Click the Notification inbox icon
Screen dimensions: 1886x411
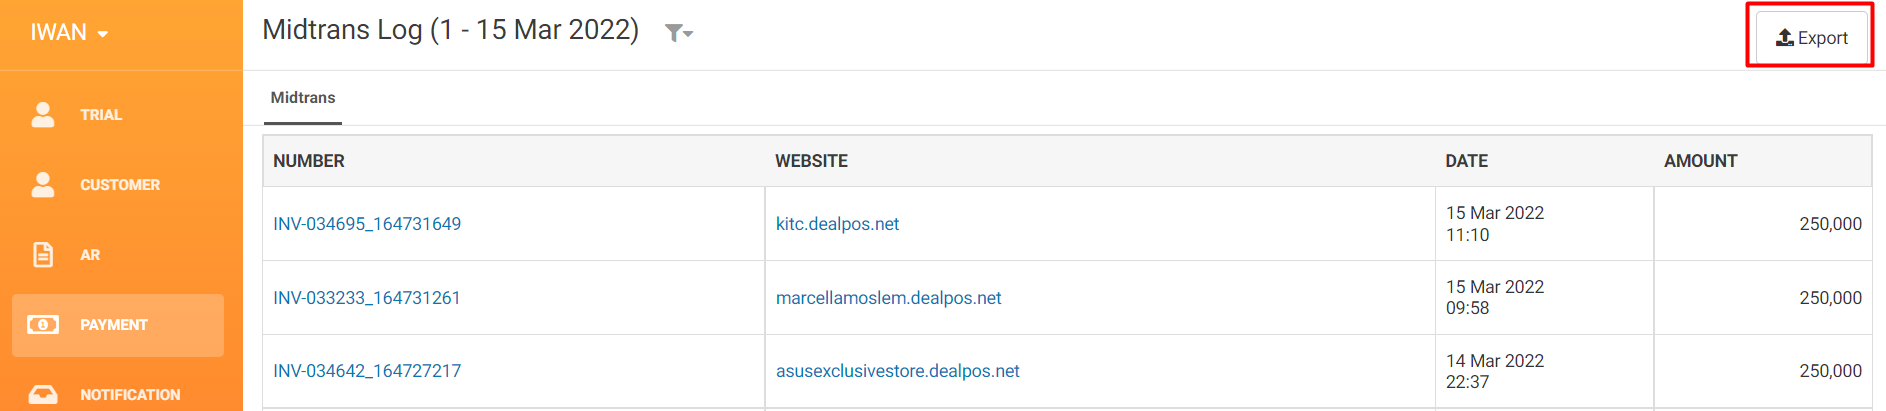(43, 395)
